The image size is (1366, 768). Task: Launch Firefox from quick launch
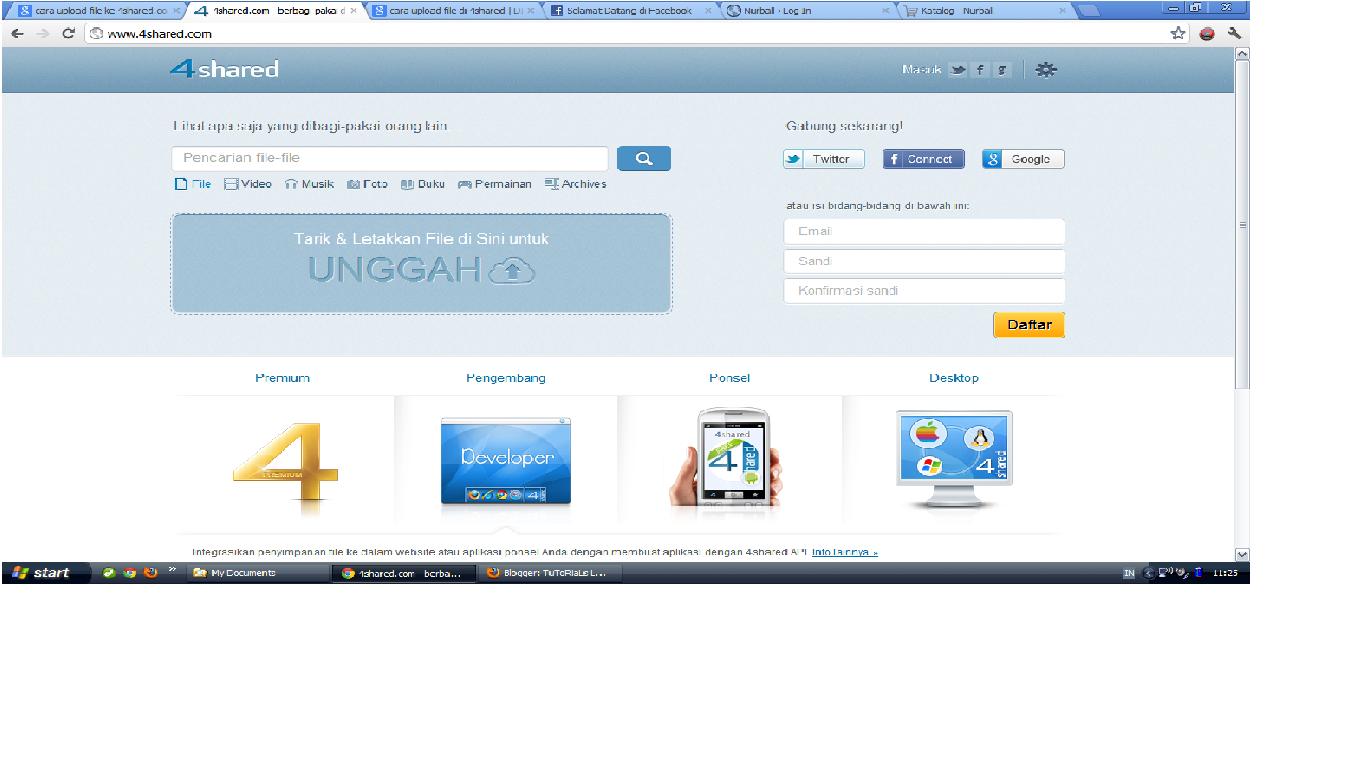151,573
